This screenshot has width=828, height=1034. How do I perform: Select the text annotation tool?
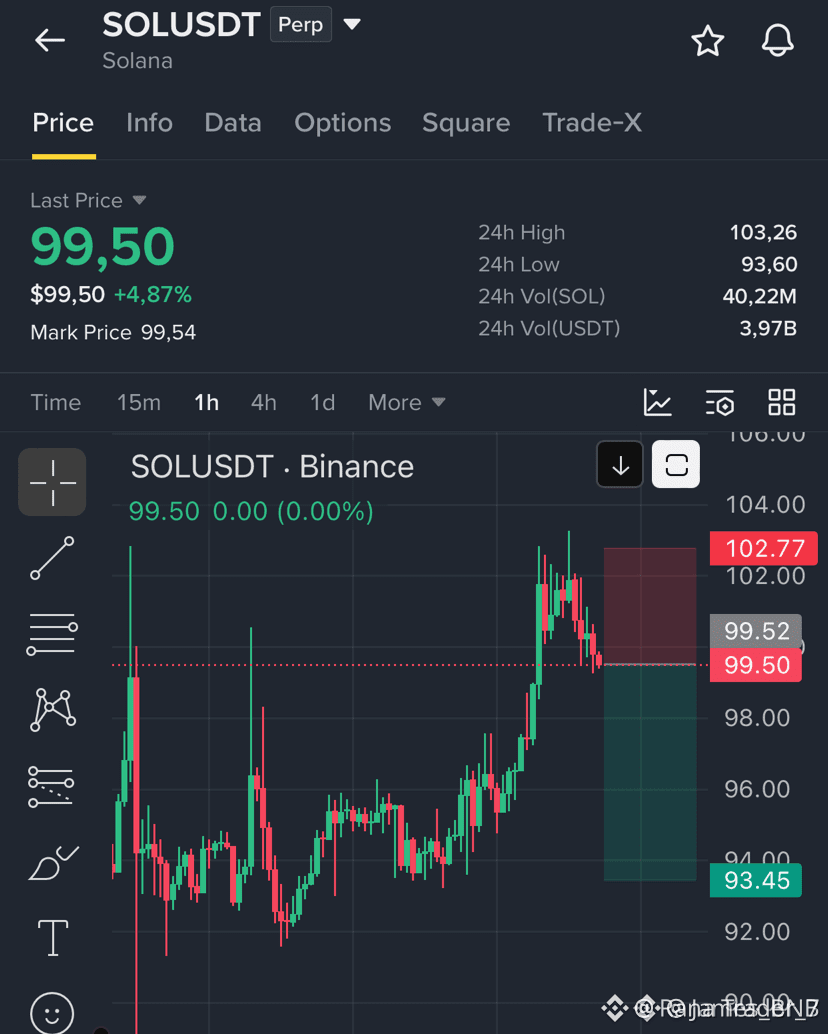point(53,937)
